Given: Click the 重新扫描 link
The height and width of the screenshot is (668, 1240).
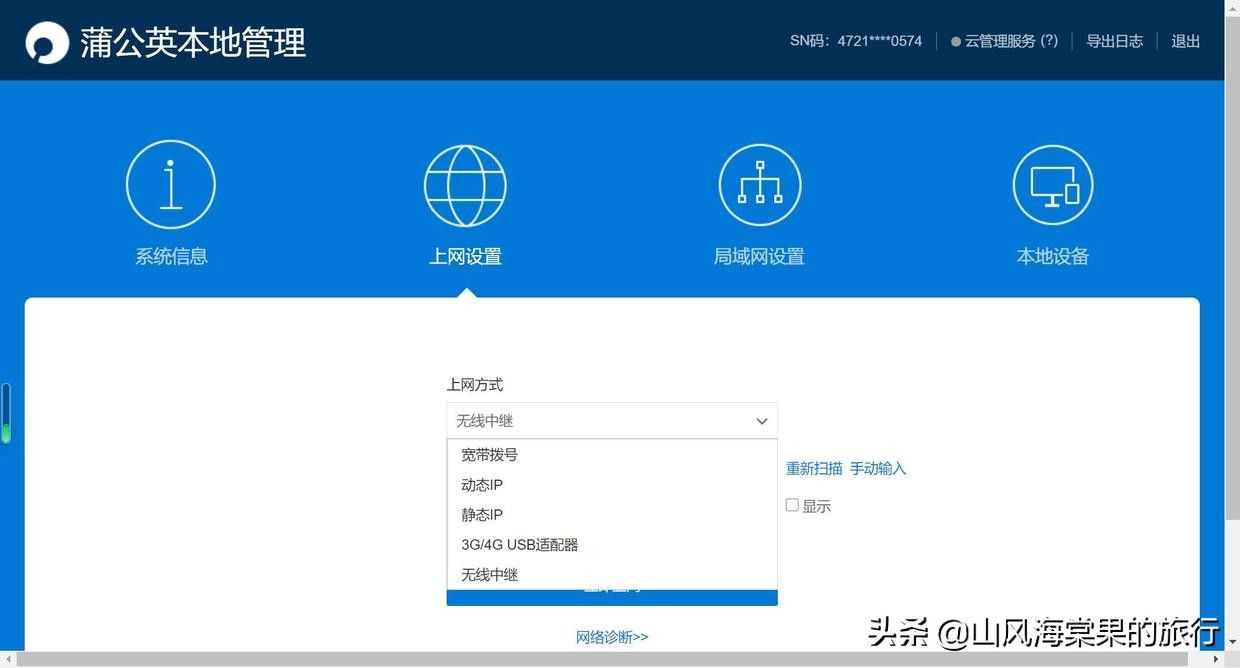Looking at the screenshot, I should pyautogui.click(x=814, y=468).
